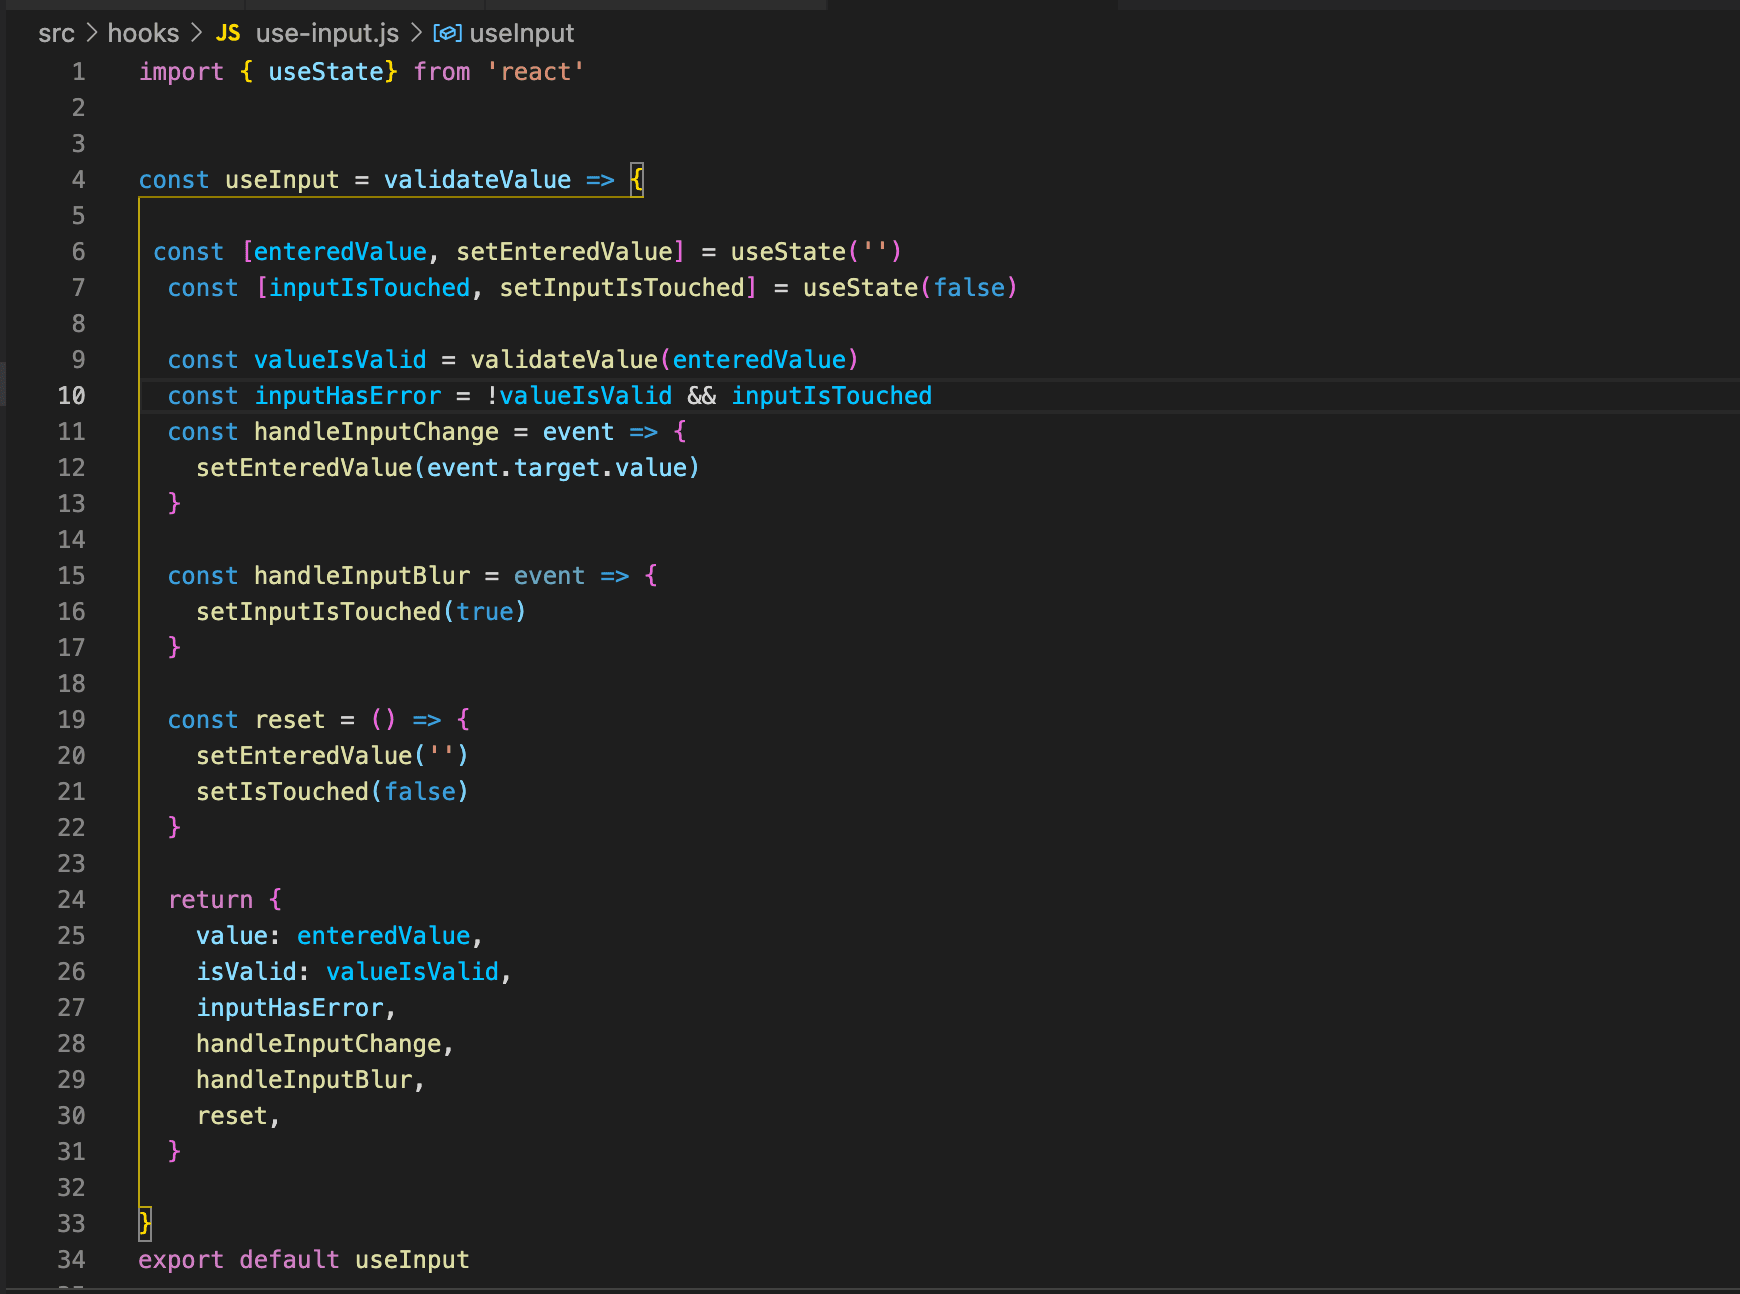Click 'useState' in the import statement
Viewport: 1740px width, 1294px height.
coord(325,72)
